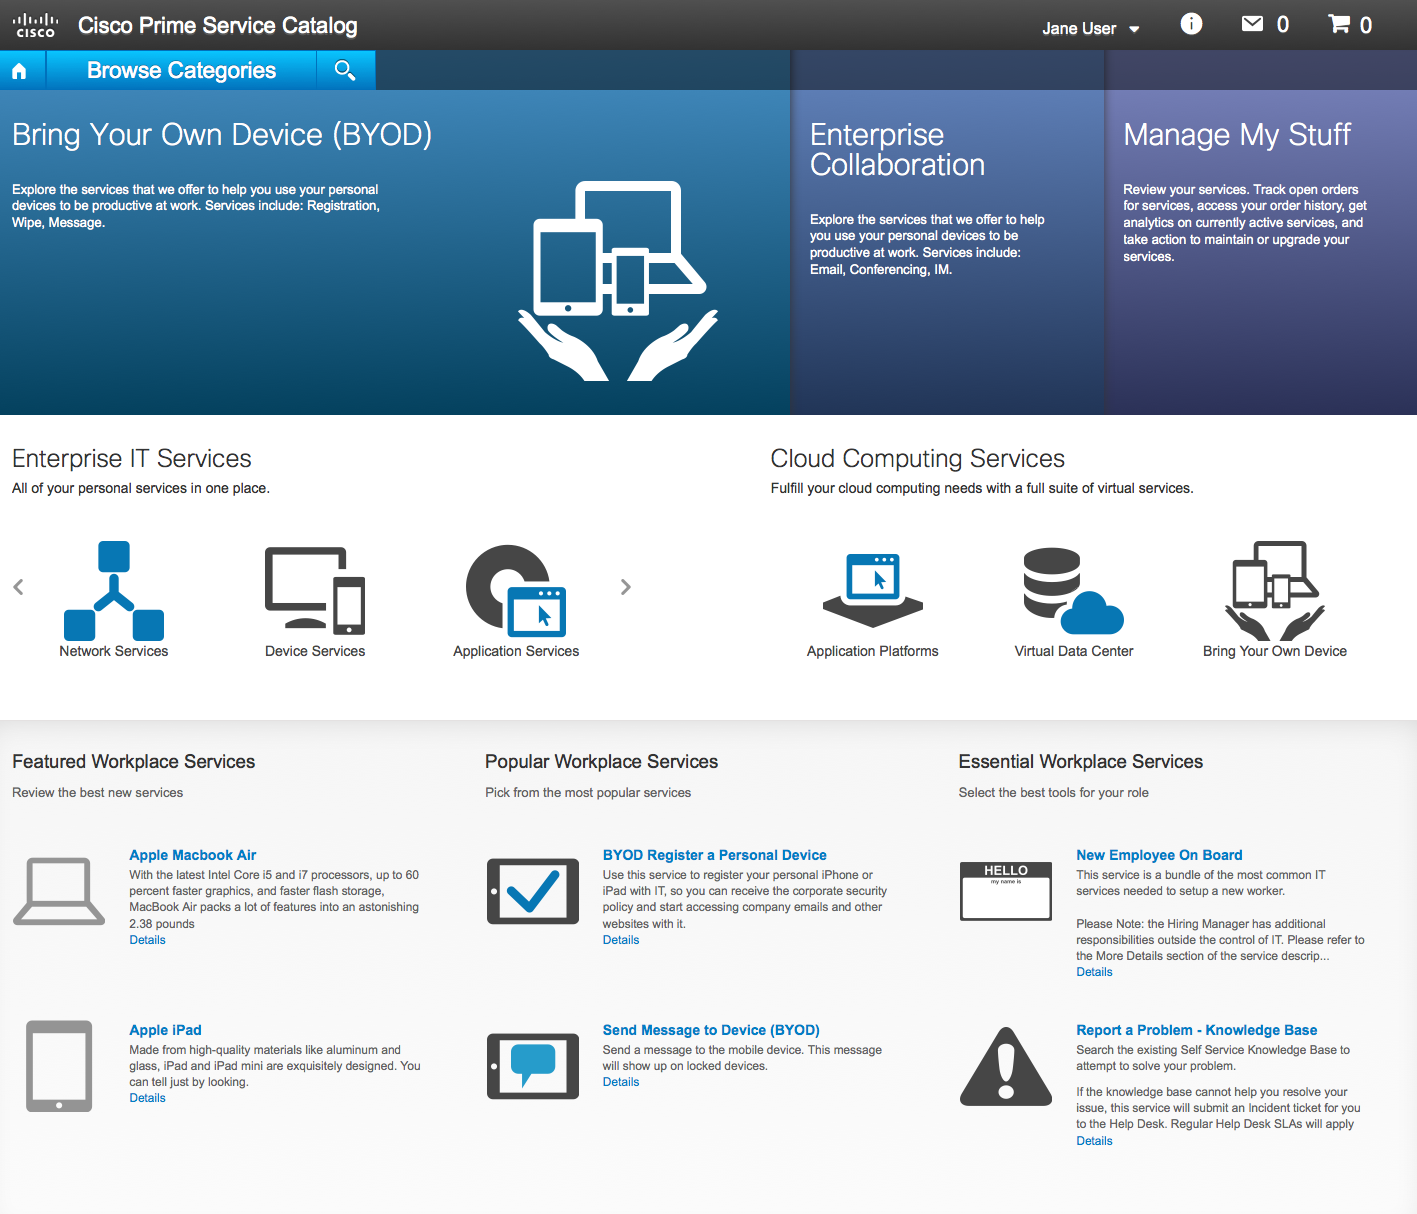Viewport: 1417px width, 1214px height.
Task: Select the Application Platforms icon
Action: [x=873, y=590]
